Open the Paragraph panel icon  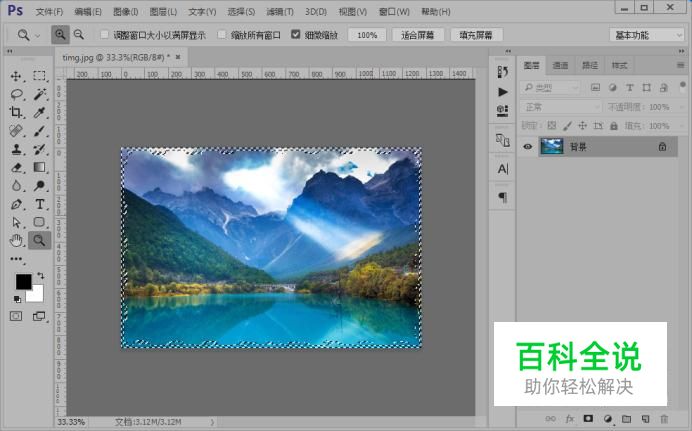point(503,197)
